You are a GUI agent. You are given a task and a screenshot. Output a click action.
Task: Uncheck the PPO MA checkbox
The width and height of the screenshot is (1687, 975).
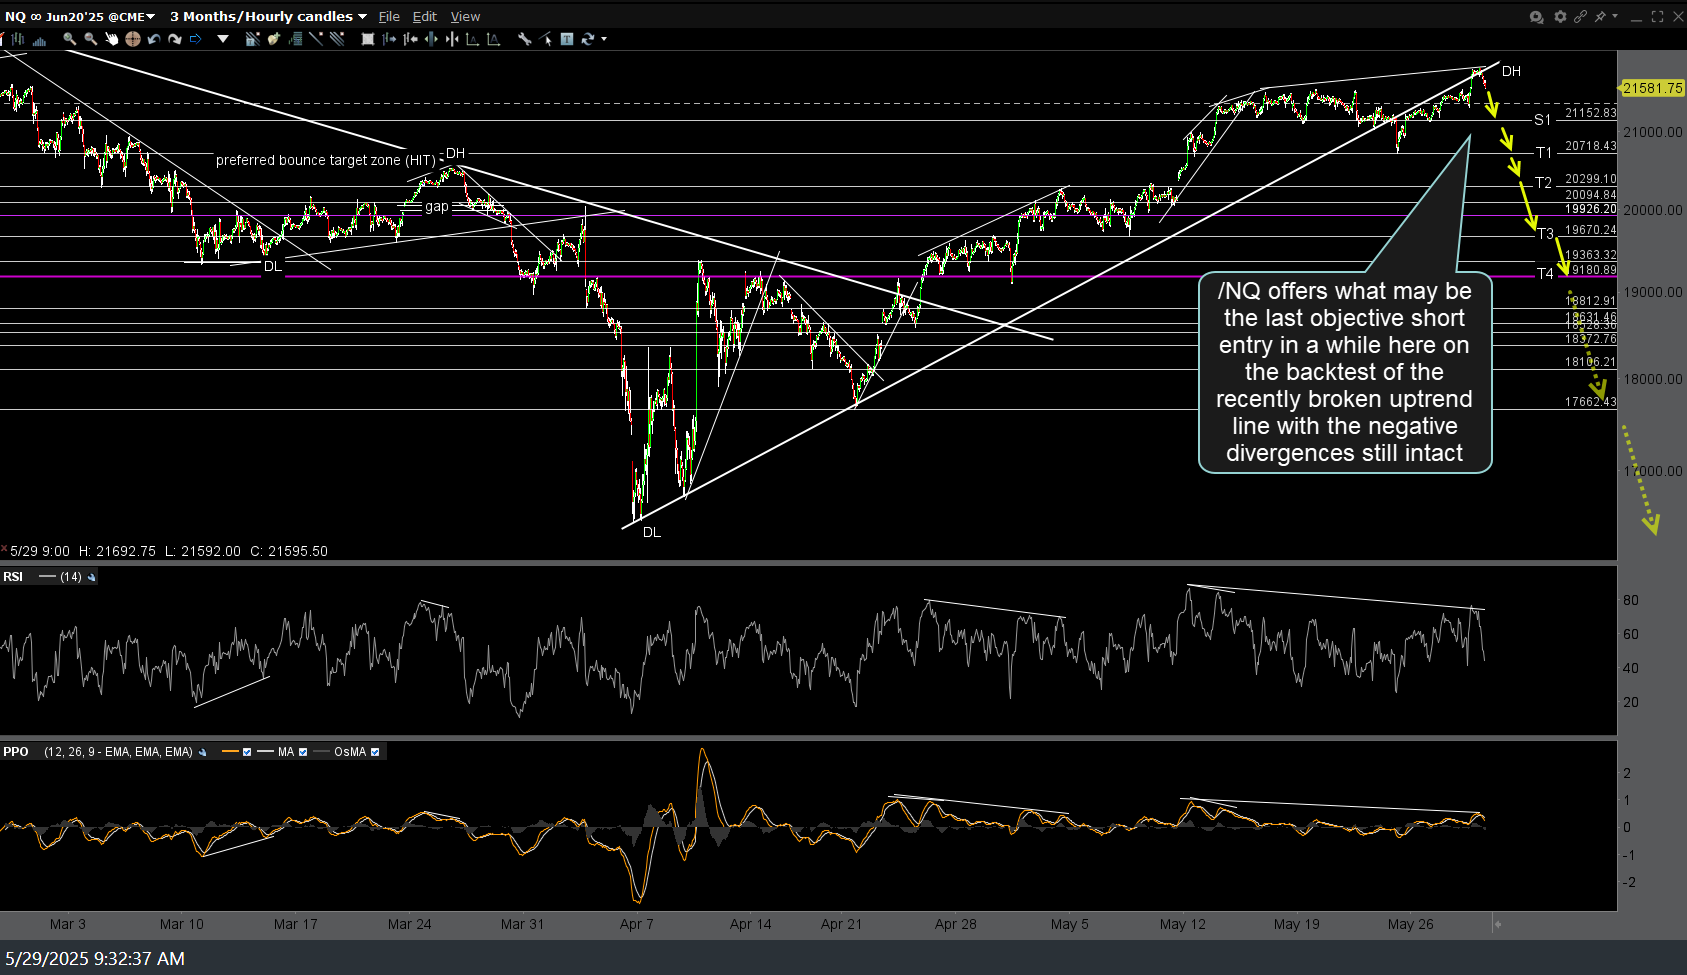point(303,752)
